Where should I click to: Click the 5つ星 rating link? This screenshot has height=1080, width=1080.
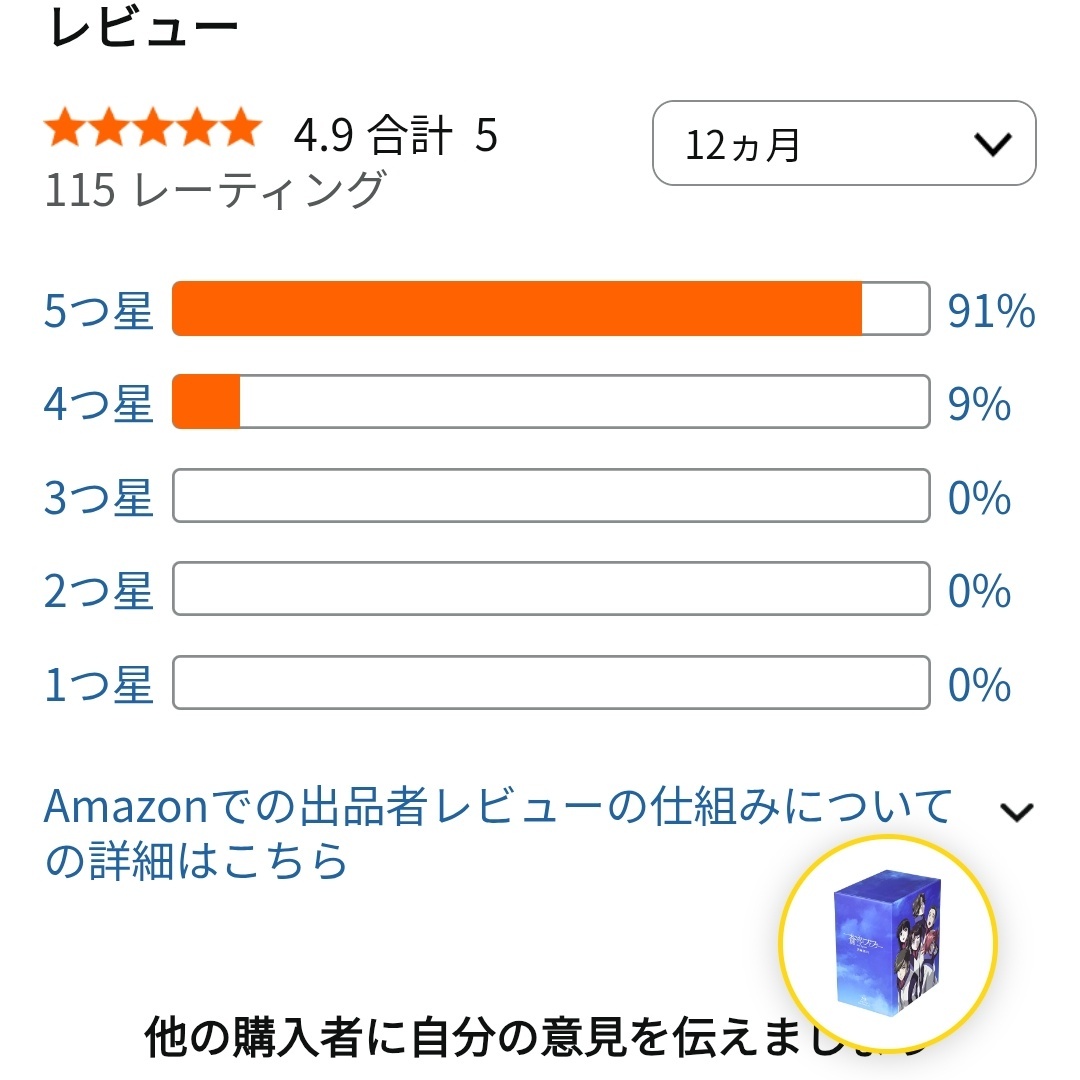click(x=98, y=312)
